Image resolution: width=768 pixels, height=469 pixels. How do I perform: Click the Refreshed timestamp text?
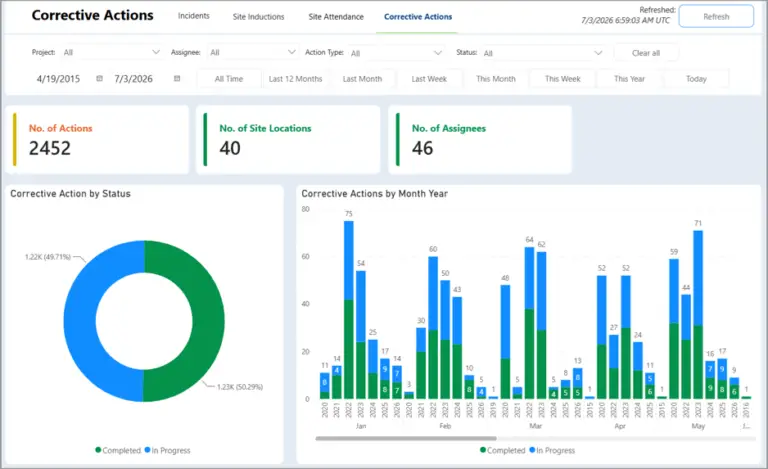(x=625, y=20)
